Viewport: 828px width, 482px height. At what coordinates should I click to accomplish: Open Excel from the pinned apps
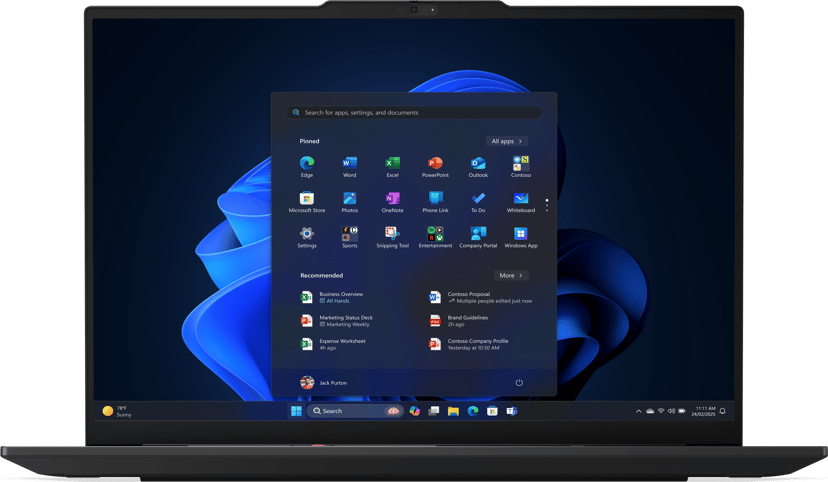click(392, 167)
